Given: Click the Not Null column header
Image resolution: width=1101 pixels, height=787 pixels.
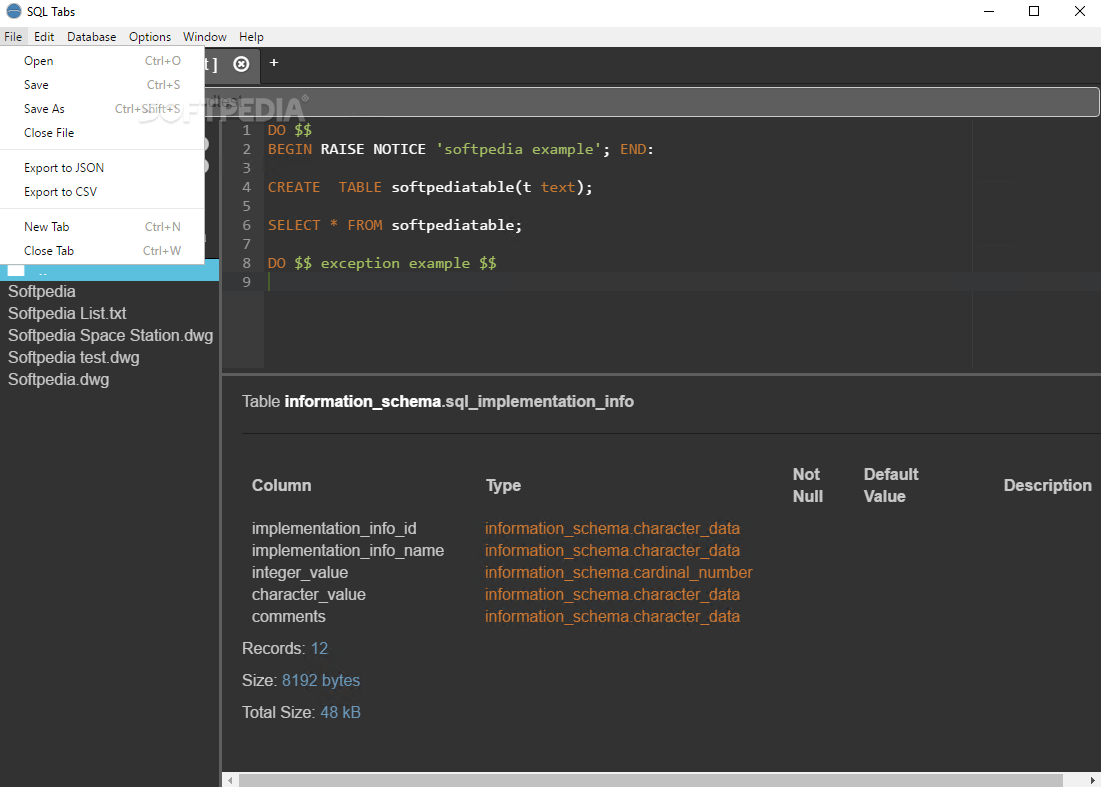Looking at the screenshot, I should (807, 485).
